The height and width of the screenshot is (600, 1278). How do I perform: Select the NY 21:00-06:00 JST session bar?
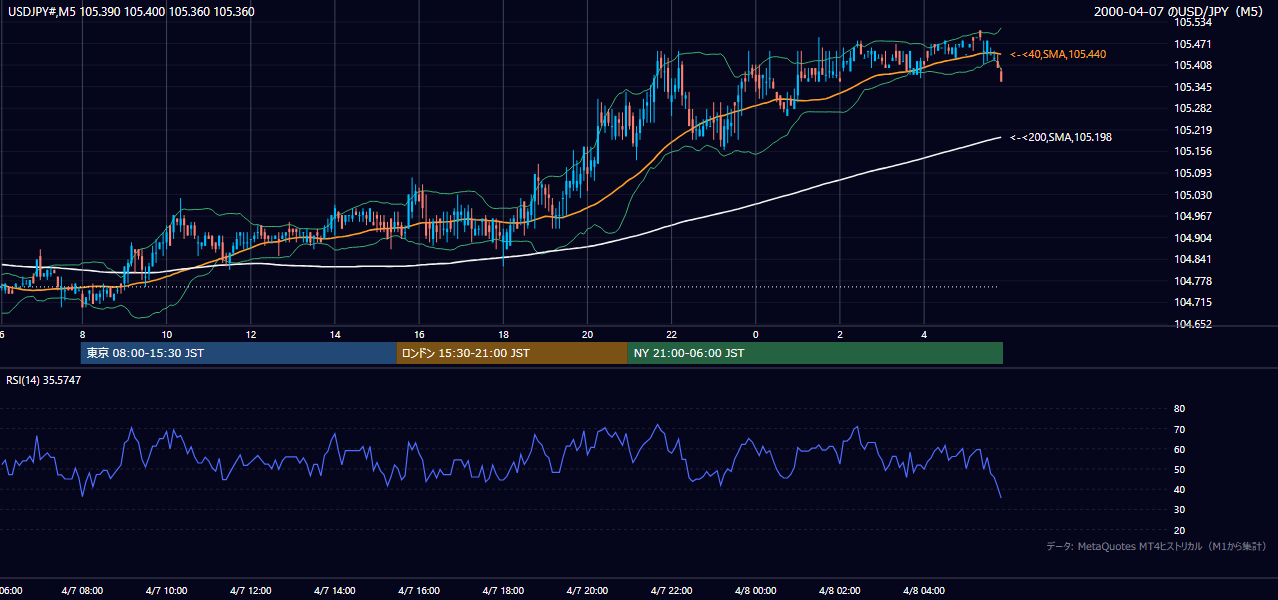[815, 353]
